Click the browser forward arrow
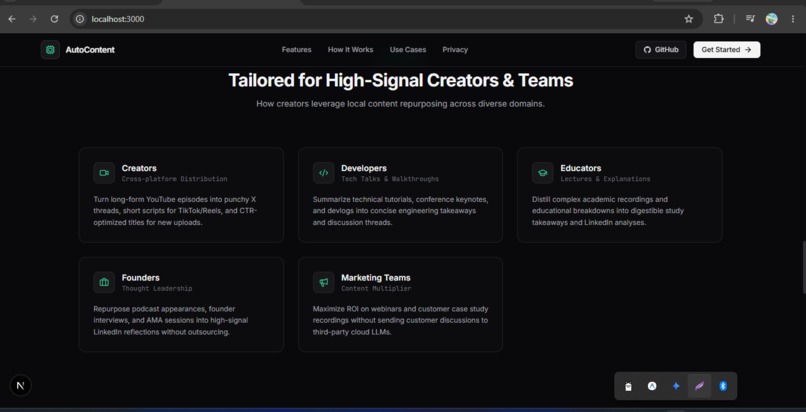The image size is (806, 412). pos(33,19)
